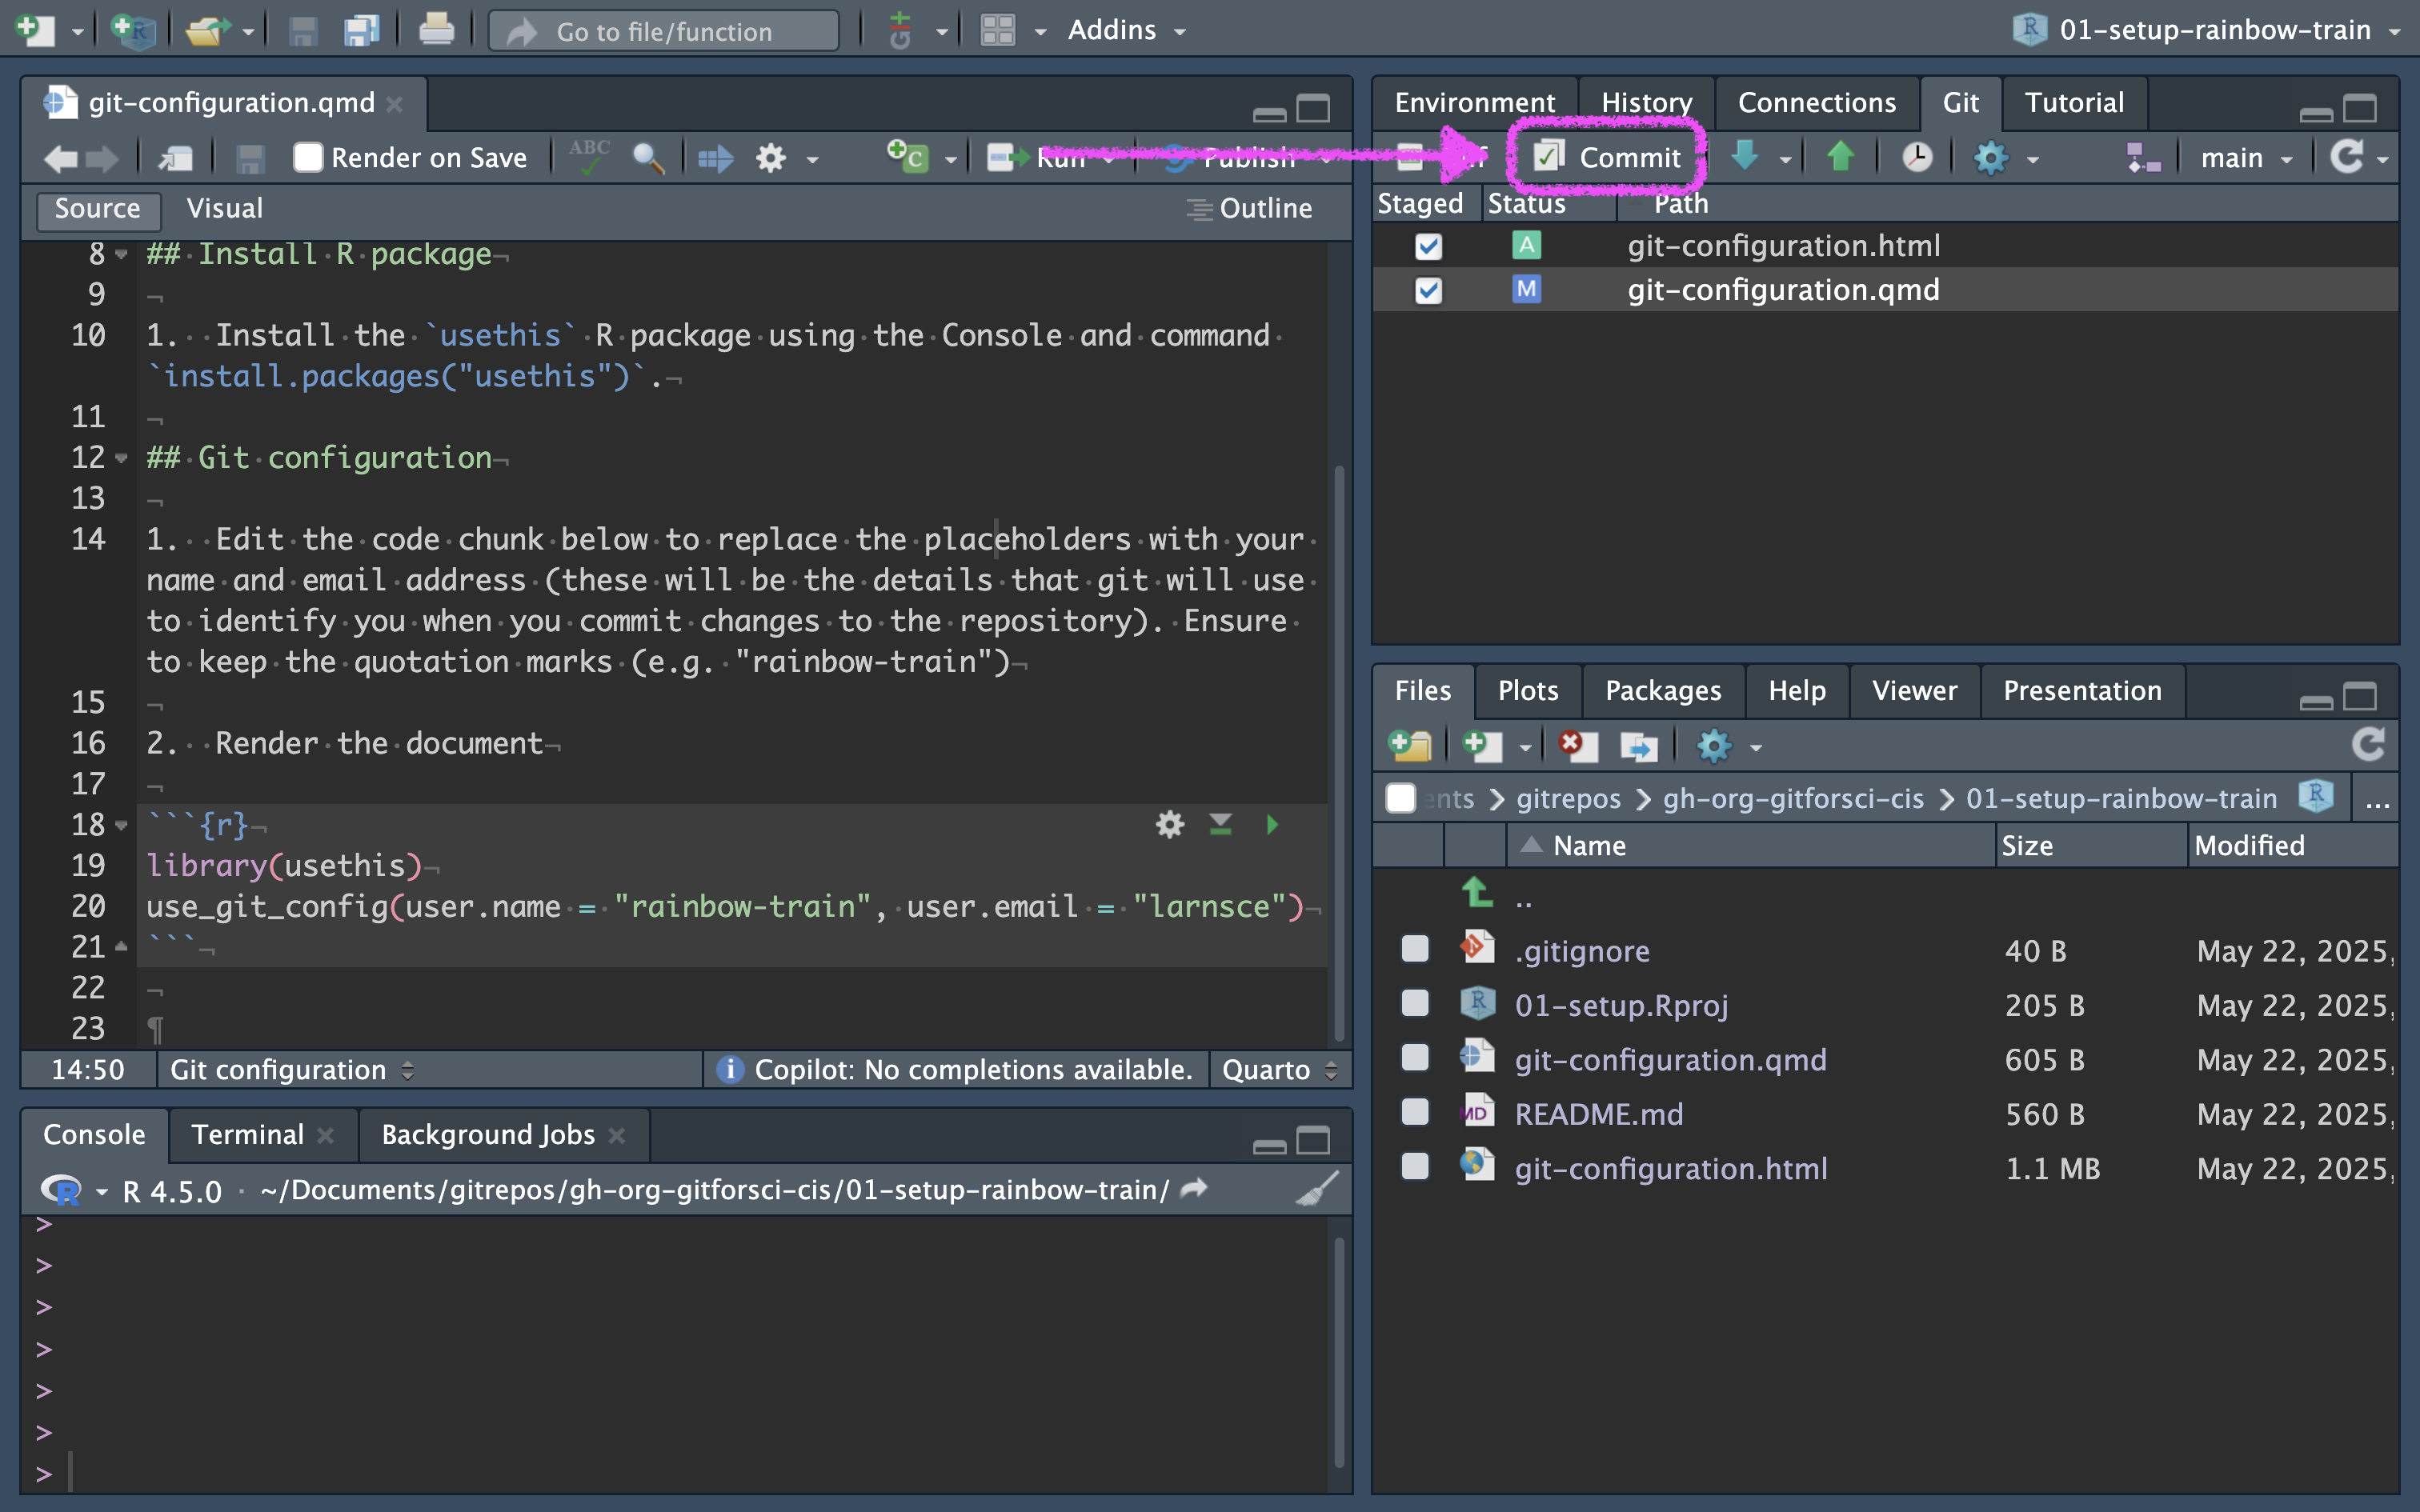Open the Presentation tab

(x=2082, y=690)
